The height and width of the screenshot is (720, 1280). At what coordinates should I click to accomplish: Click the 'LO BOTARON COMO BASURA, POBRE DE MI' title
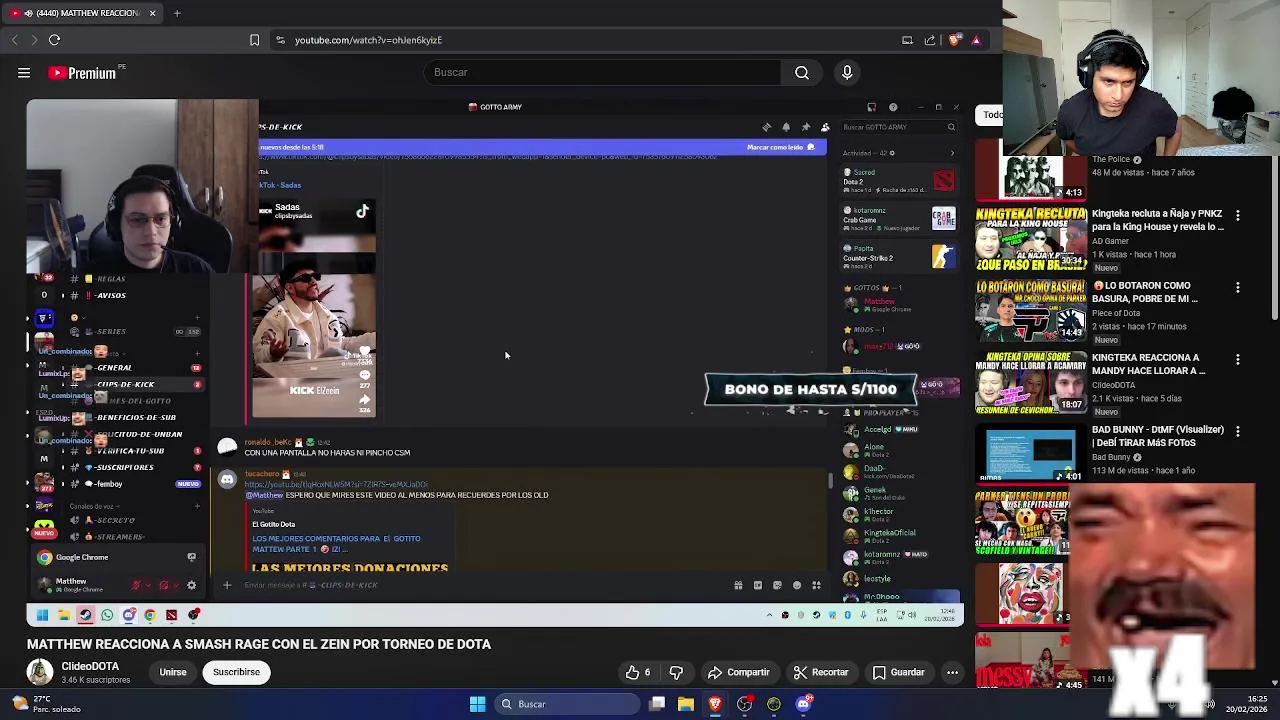coord(1144,292)
